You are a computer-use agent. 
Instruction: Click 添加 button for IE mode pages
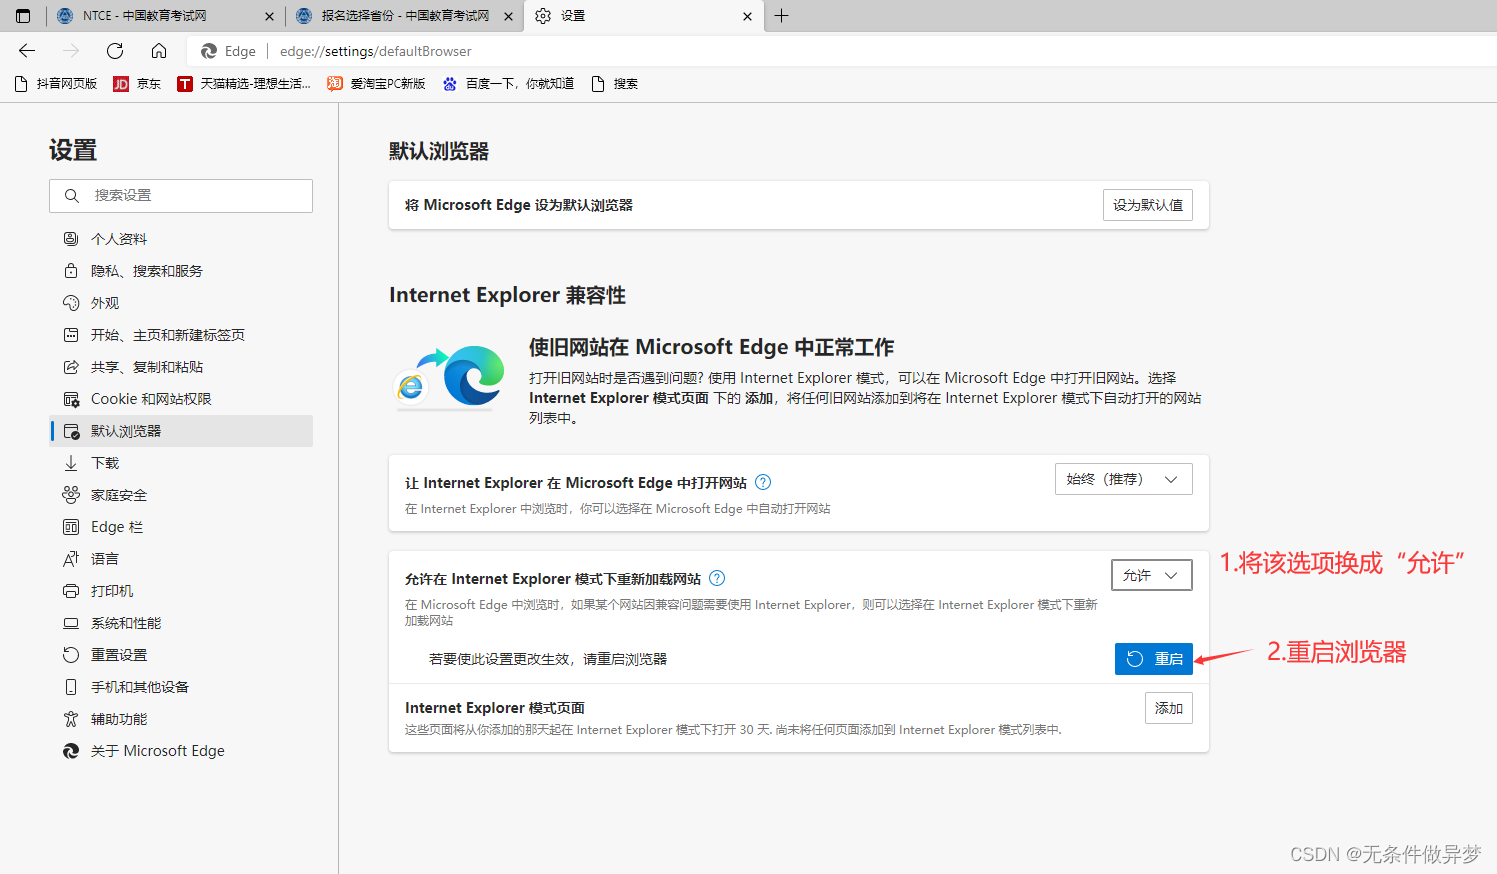point(1169,708)
